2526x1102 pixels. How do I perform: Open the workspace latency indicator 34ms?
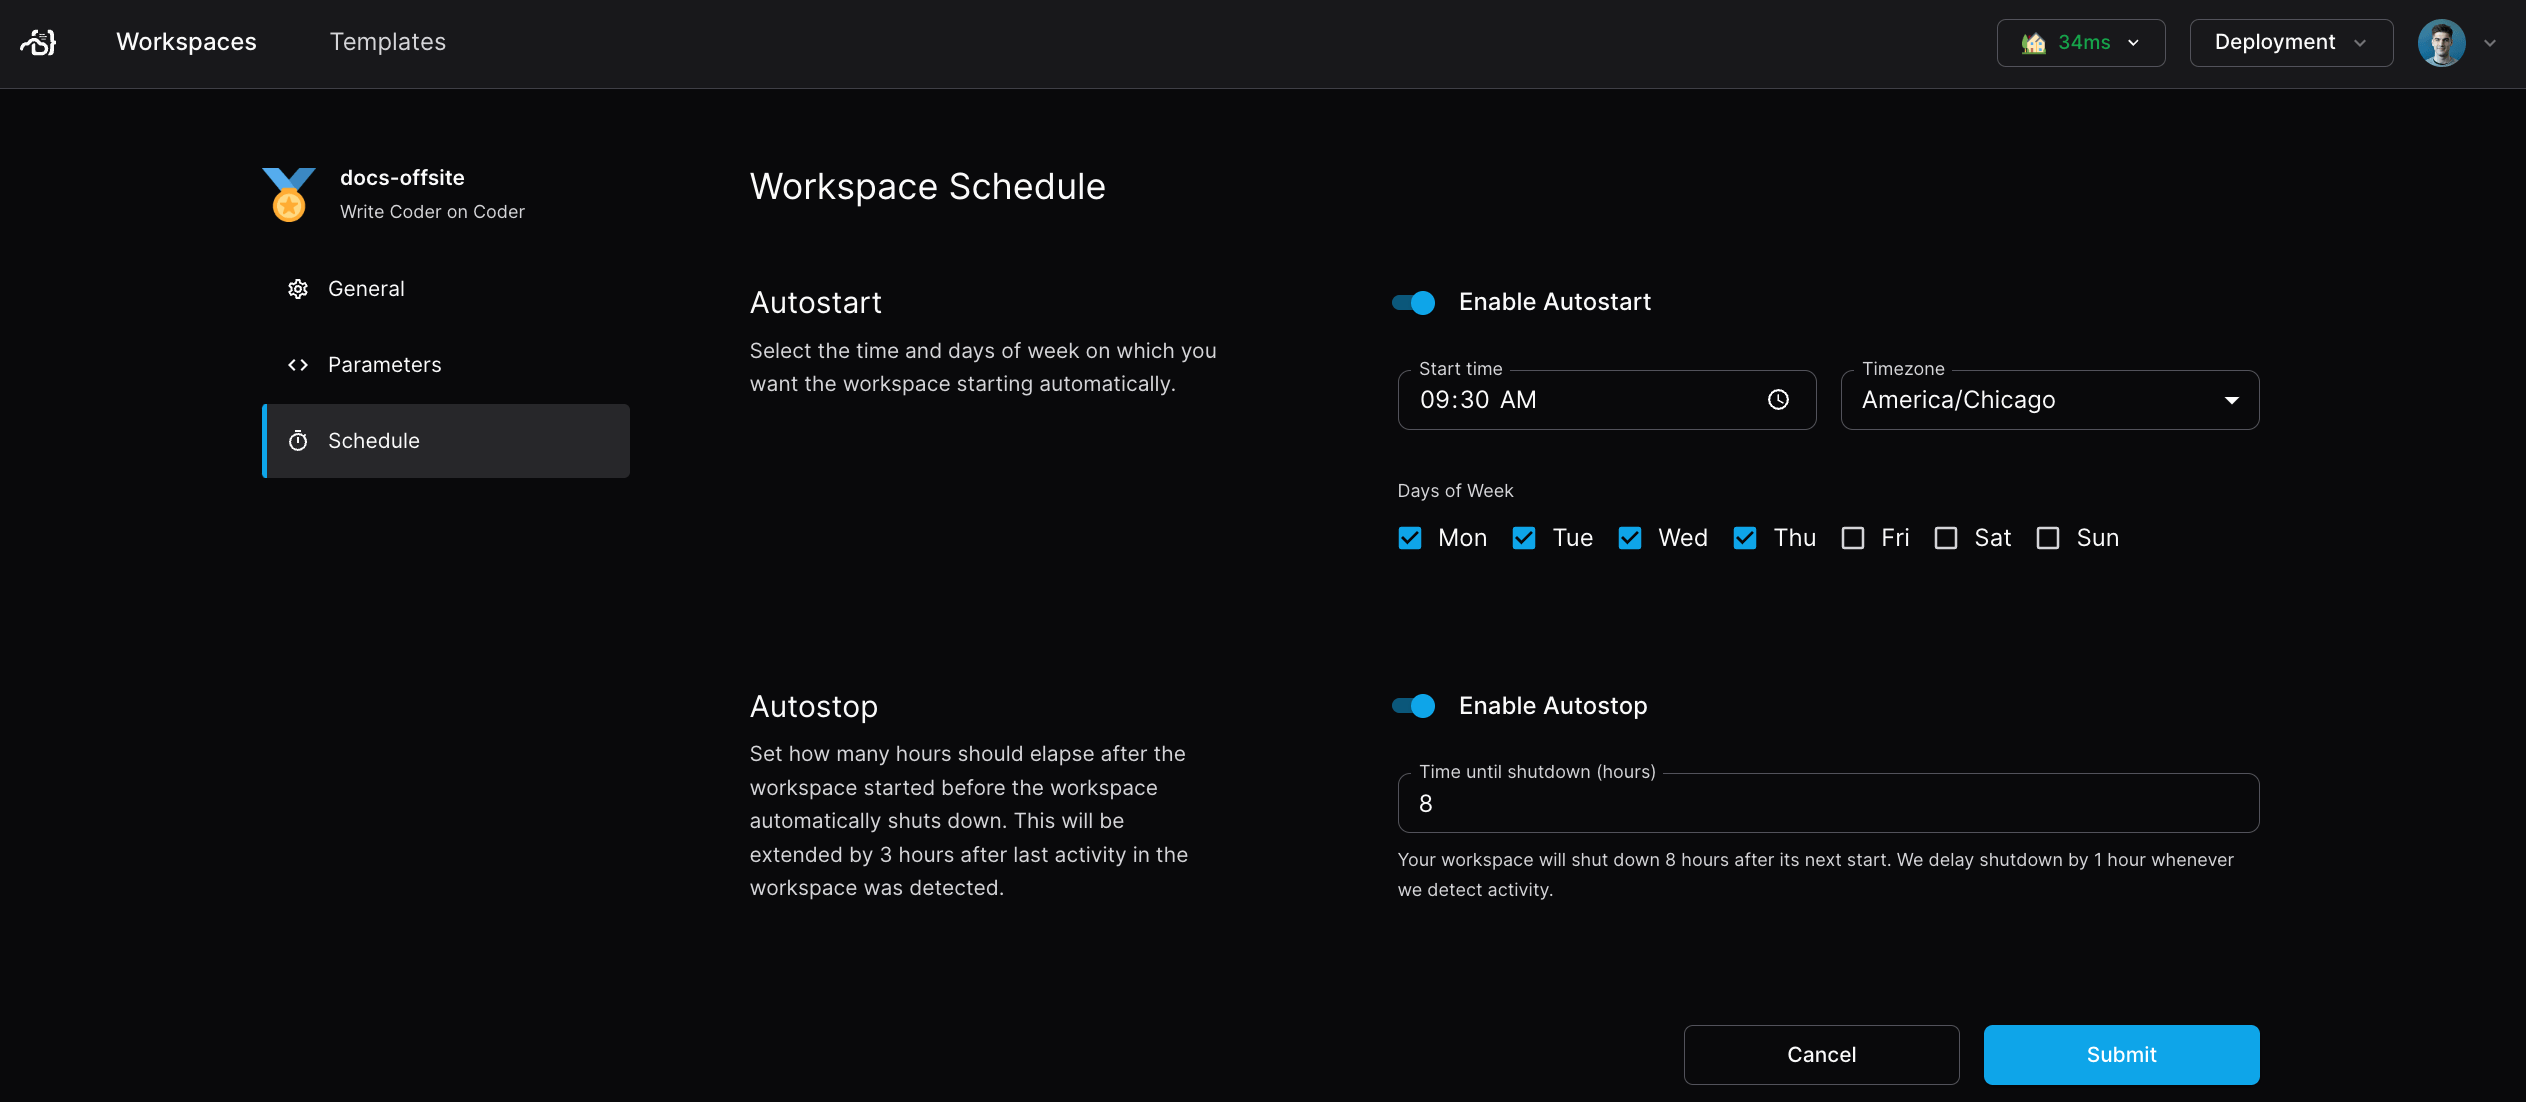tap(2080, 42)
